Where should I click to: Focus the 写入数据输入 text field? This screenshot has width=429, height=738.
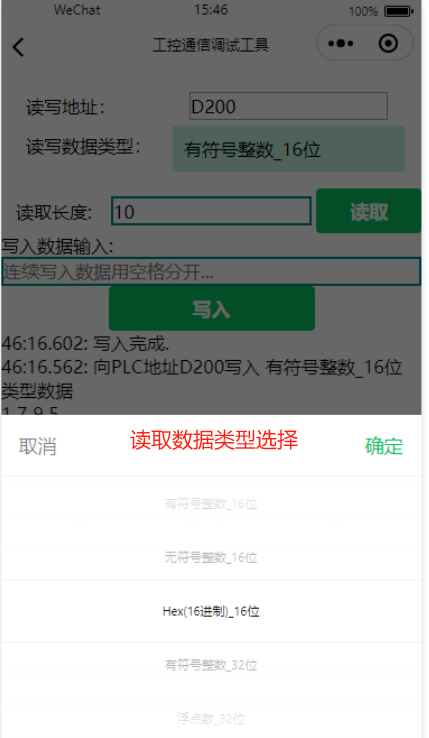211,272
